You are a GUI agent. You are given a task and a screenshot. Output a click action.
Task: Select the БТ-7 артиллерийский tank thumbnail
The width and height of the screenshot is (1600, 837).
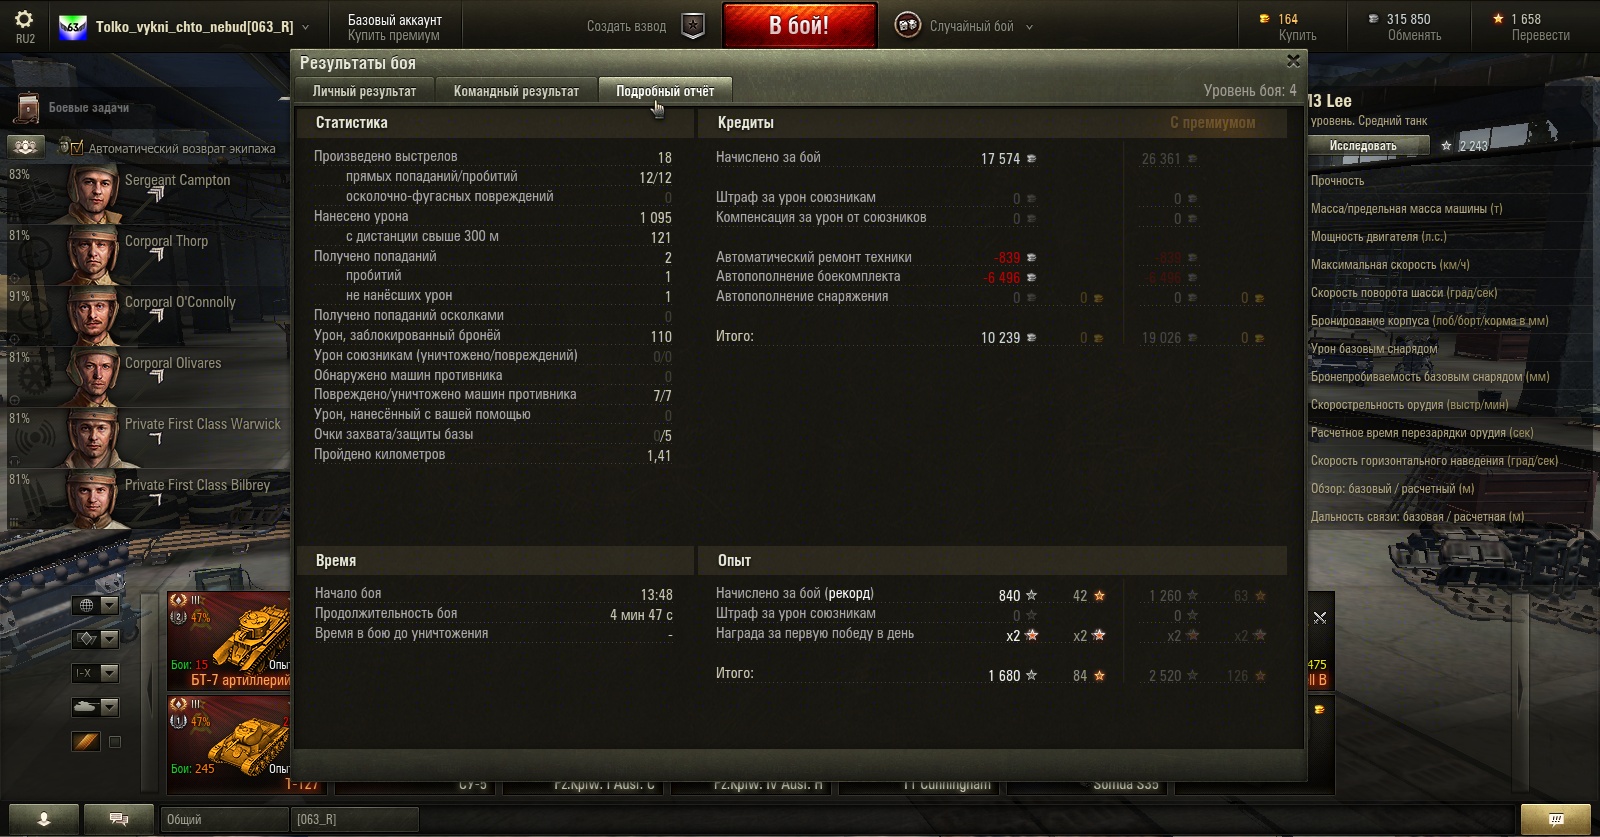228,641
